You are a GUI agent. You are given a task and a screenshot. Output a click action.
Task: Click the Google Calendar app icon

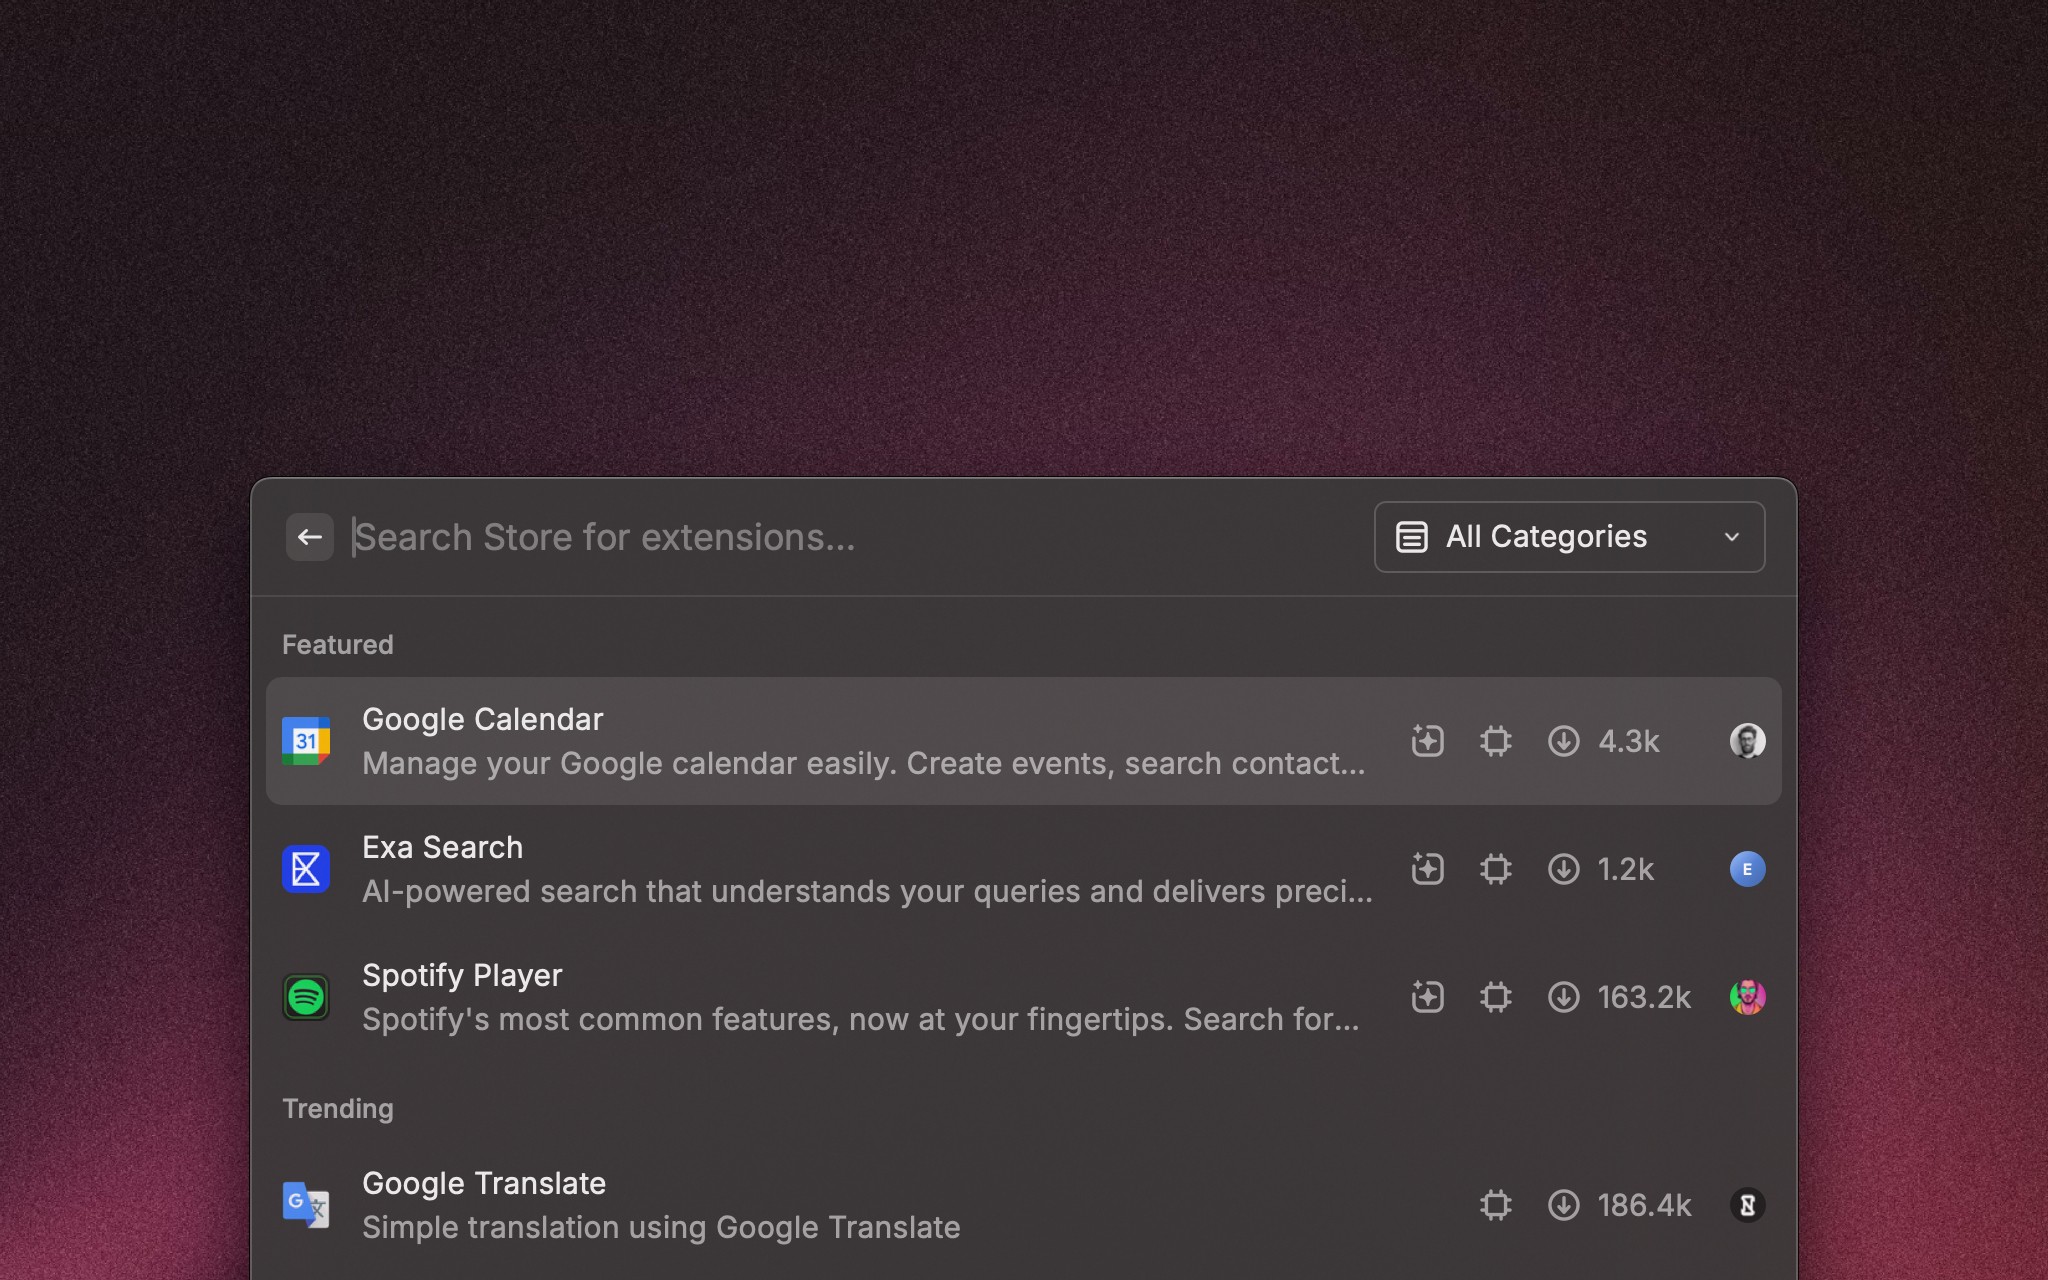(306, 741)
